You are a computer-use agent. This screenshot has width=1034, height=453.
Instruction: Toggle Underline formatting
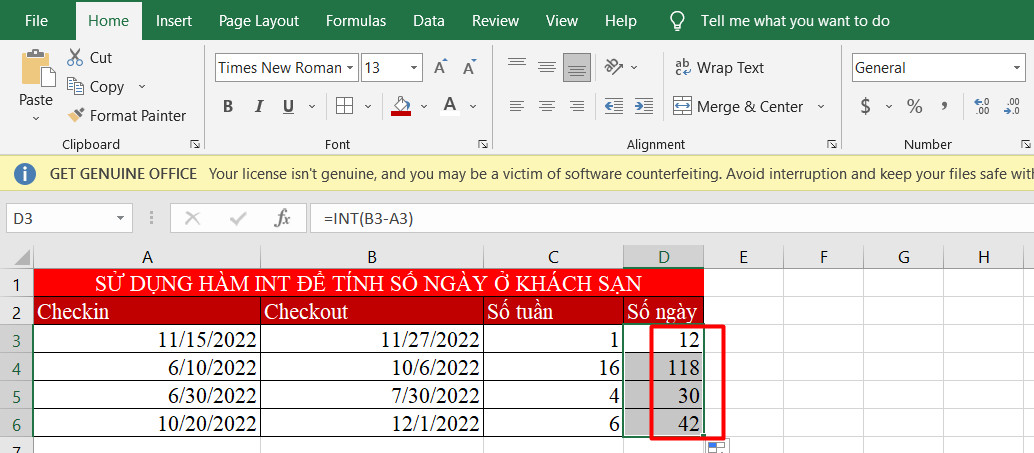pos(288,106)
